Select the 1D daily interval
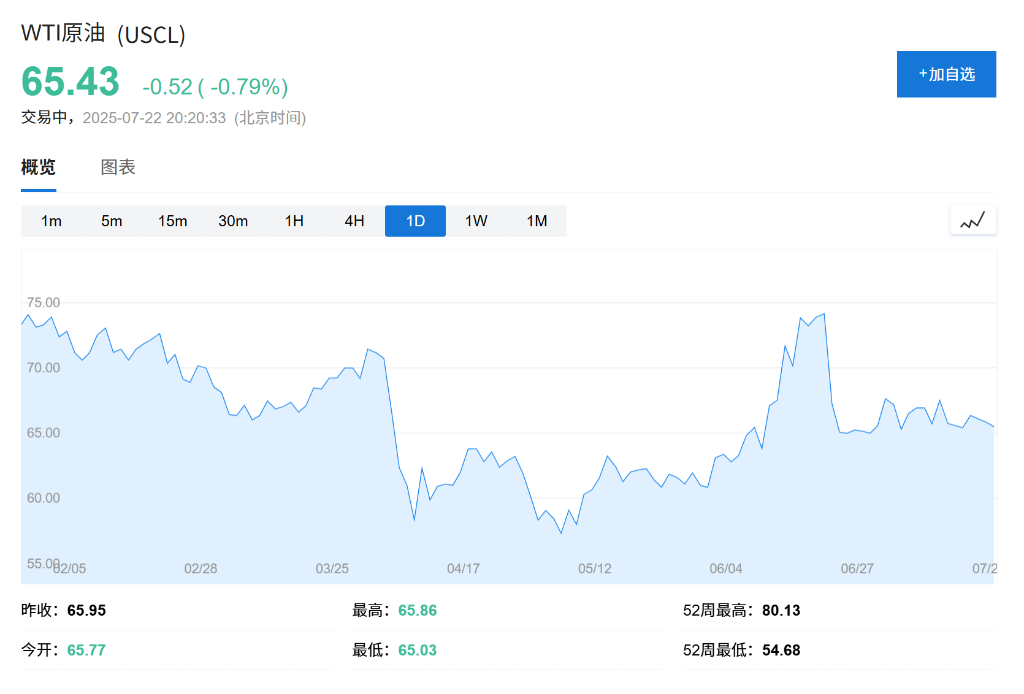Image resolution: width=1024 pixels, height=694 pixels. tap(415, 221)
